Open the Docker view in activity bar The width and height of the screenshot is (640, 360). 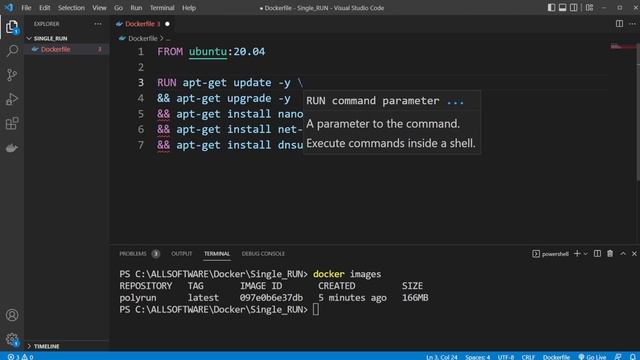[x=12, y=148]
